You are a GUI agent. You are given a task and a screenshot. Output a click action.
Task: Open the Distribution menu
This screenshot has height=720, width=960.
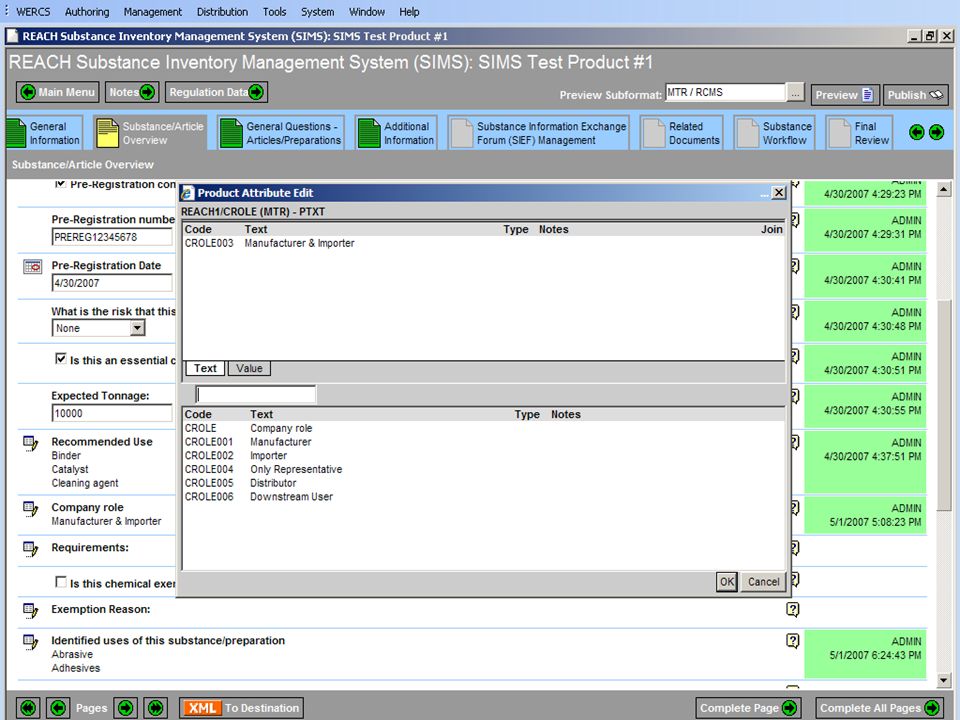(222, 12)
